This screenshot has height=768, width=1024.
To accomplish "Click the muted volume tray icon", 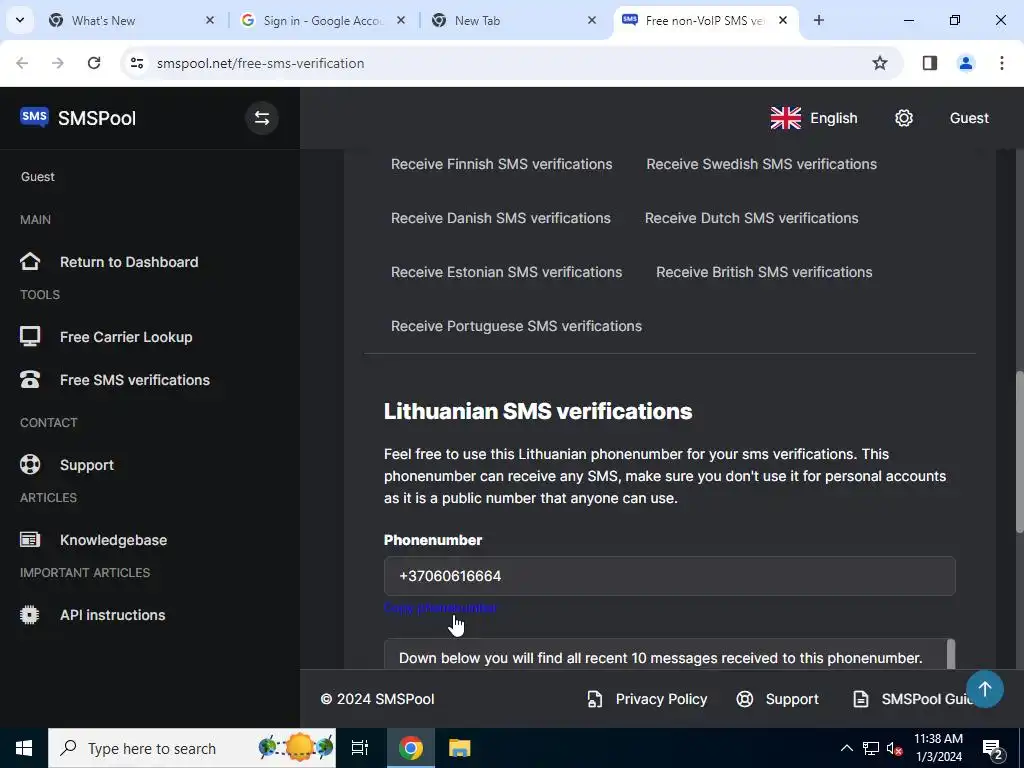I will point(894,748).
